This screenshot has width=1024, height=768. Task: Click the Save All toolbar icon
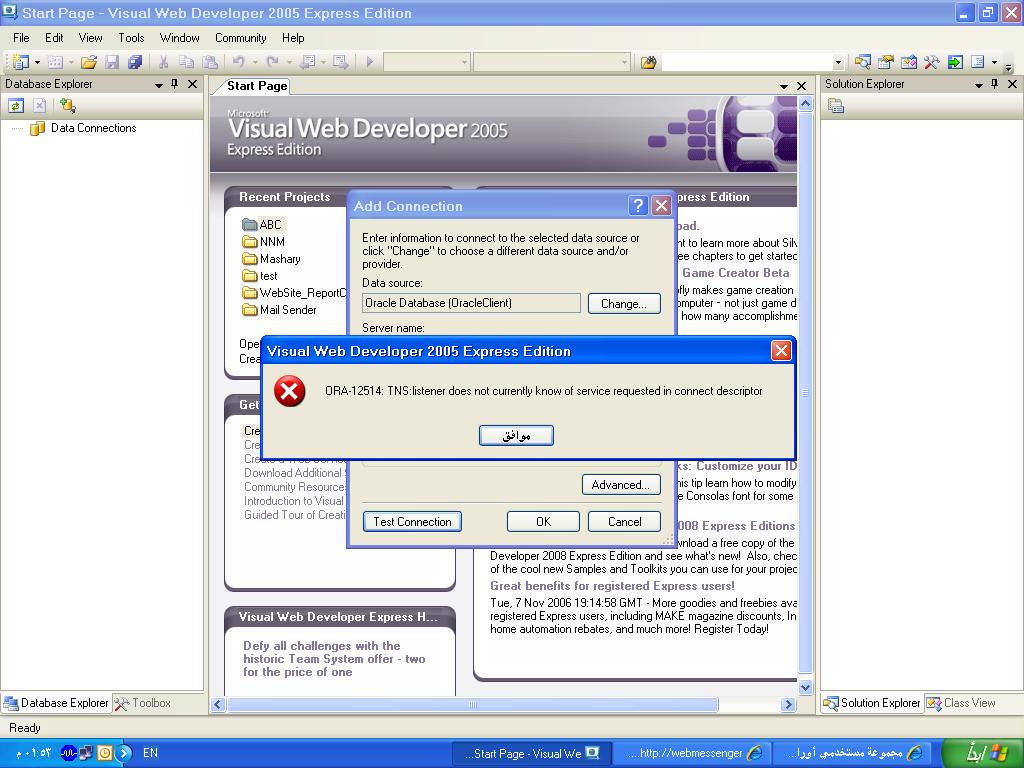[x=135, y=62]
